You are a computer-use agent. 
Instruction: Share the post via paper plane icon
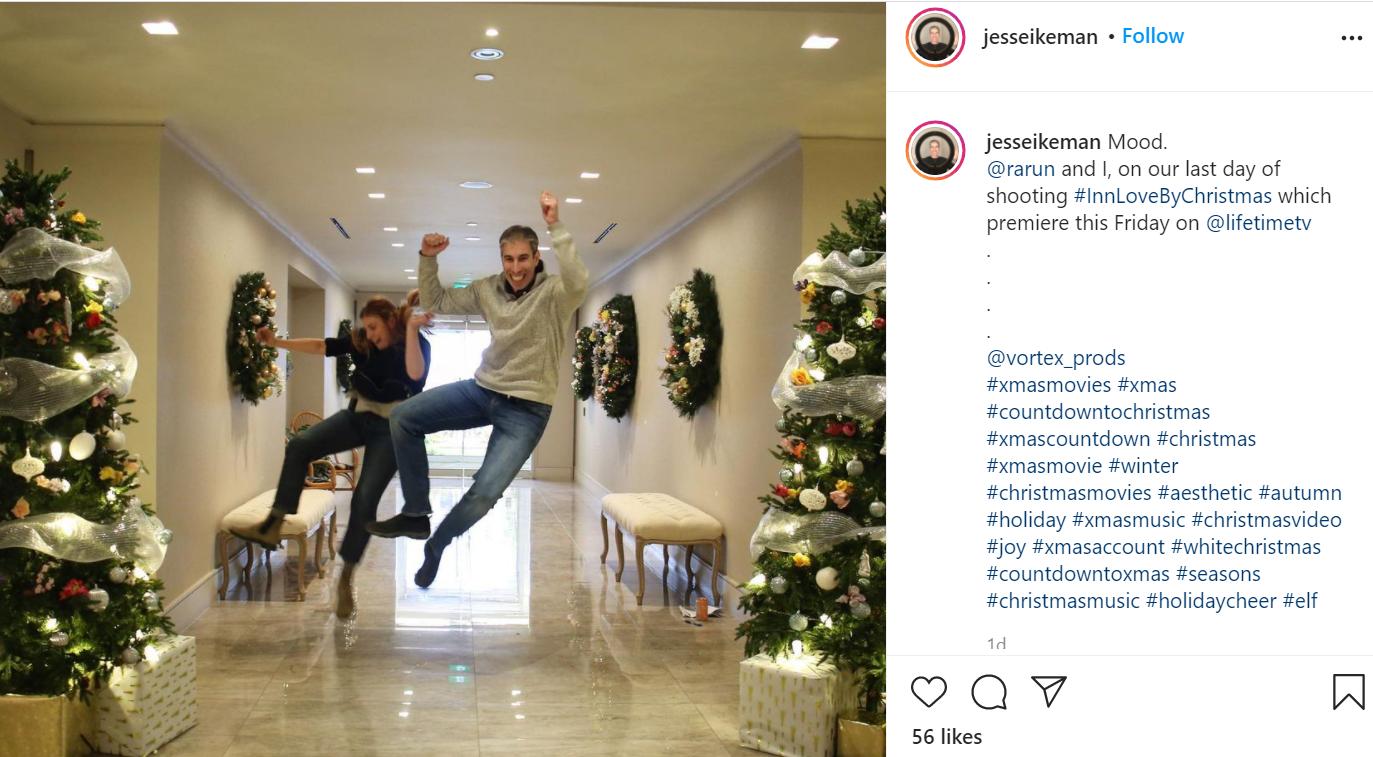[1048, 692]
